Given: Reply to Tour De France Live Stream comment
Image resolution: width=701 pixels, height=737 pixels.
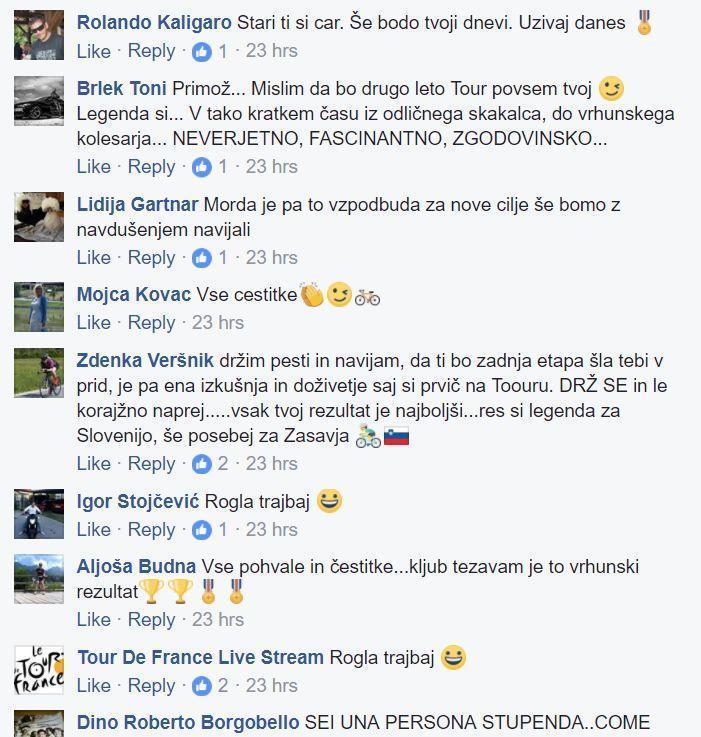Looking at the screenshot, I should (x=151, y=686).
